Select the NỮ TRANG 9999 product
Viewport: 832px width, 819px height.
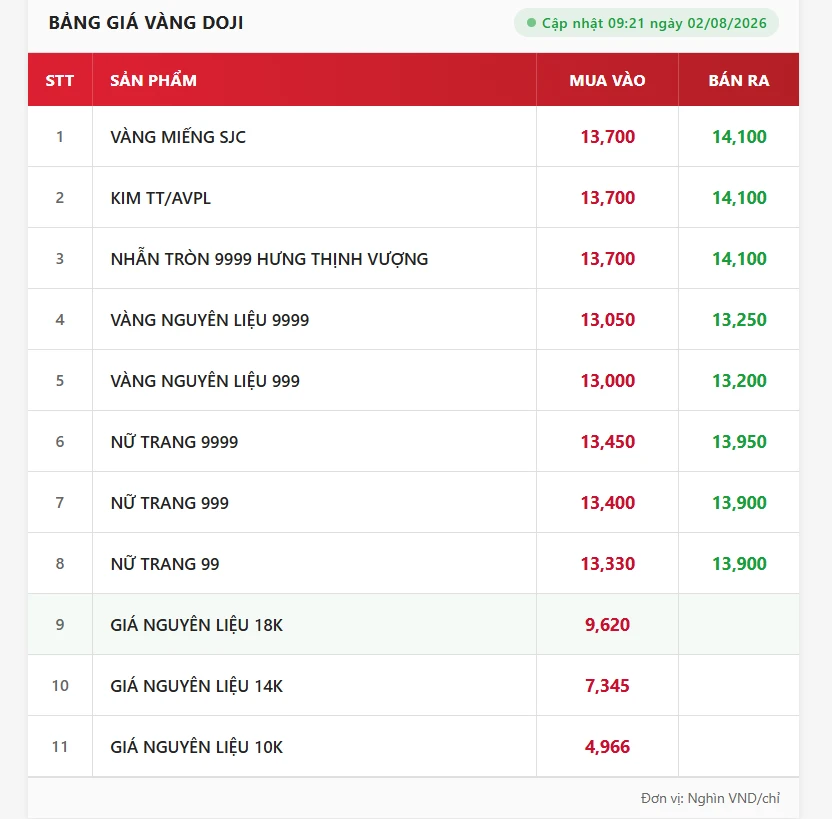click(x=174, y=442)
